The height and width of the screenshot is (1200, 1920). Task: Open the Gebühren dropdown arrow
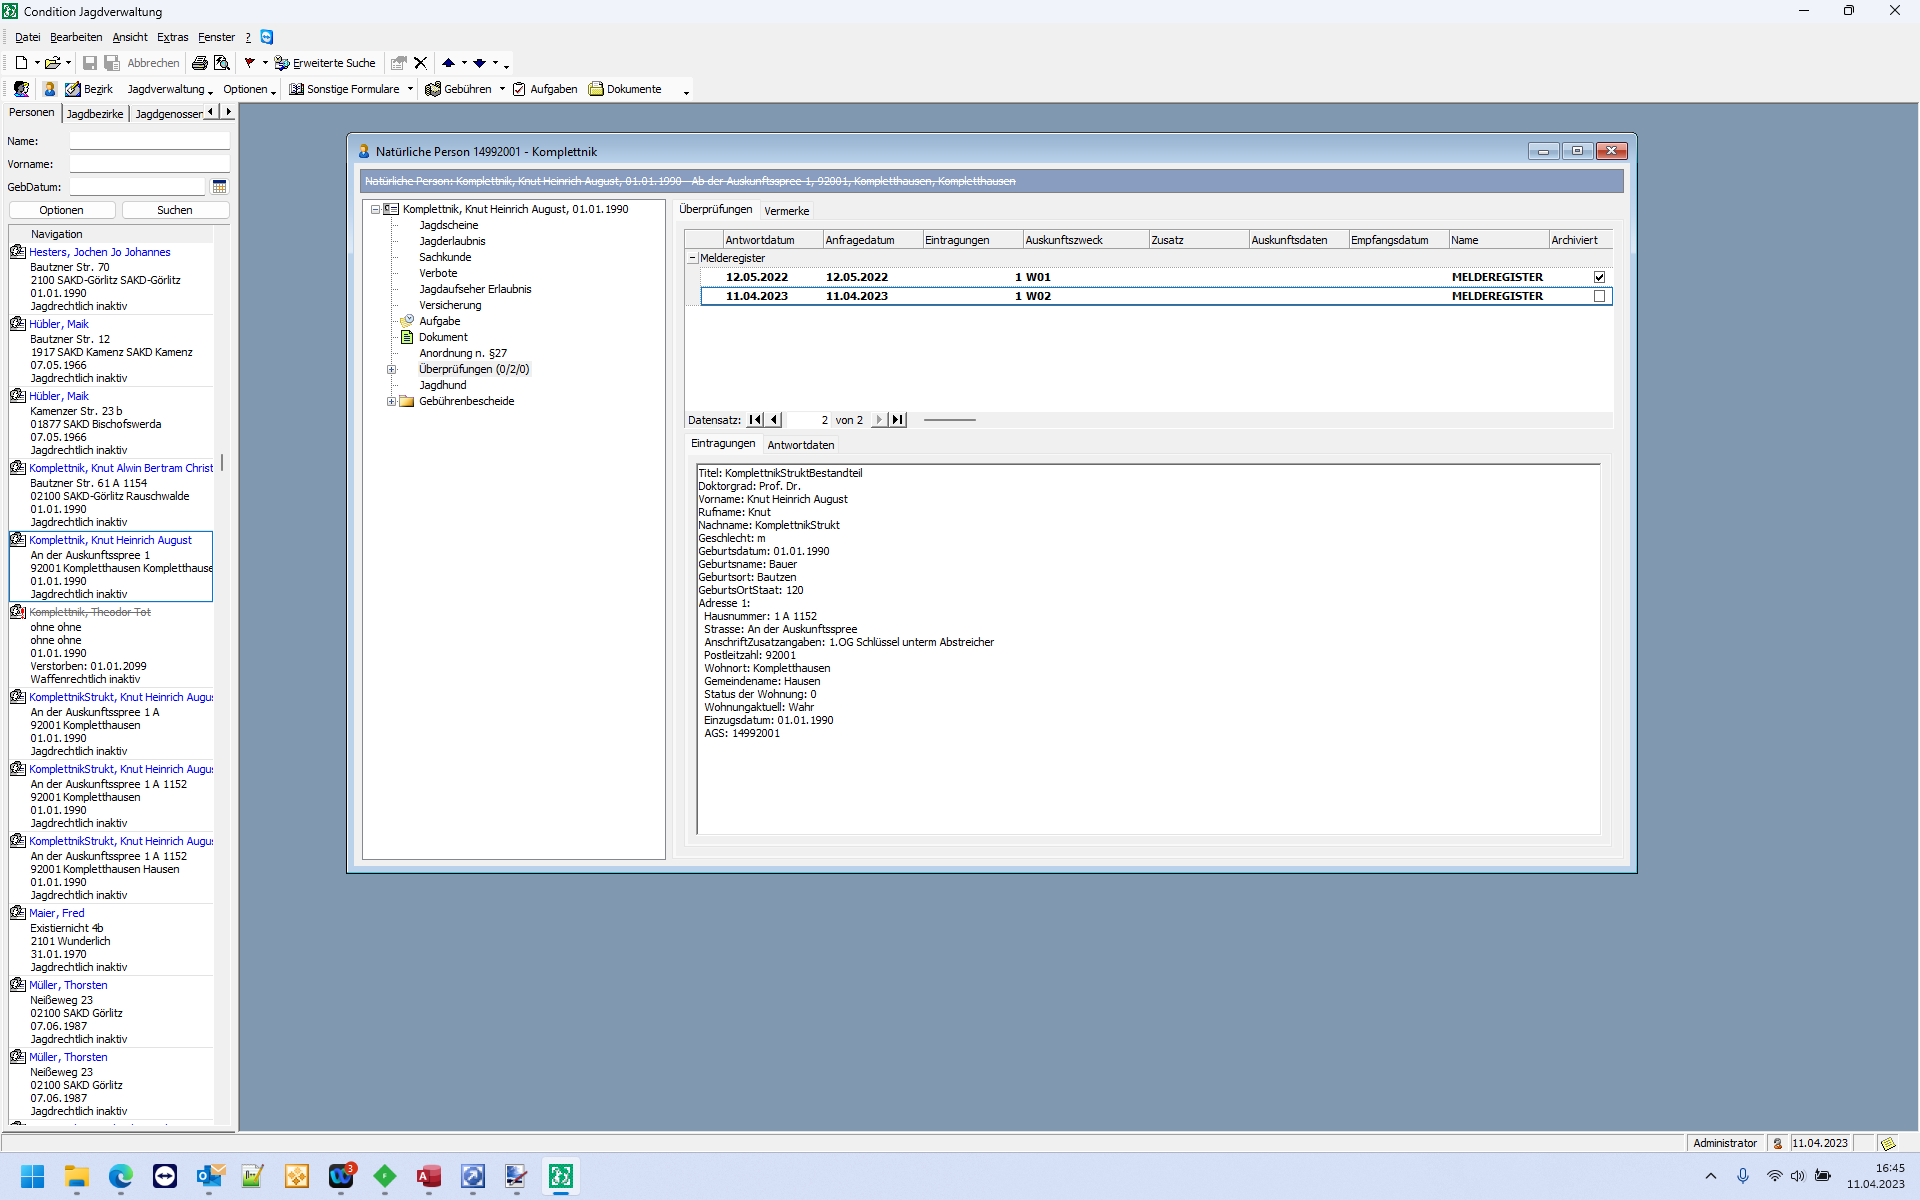[502, 89]
